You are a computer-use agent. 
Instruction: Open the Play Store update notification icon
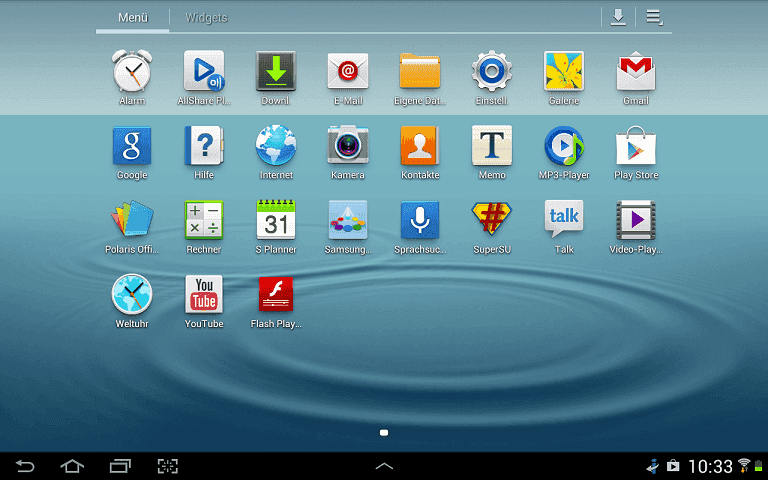(673, 465)
